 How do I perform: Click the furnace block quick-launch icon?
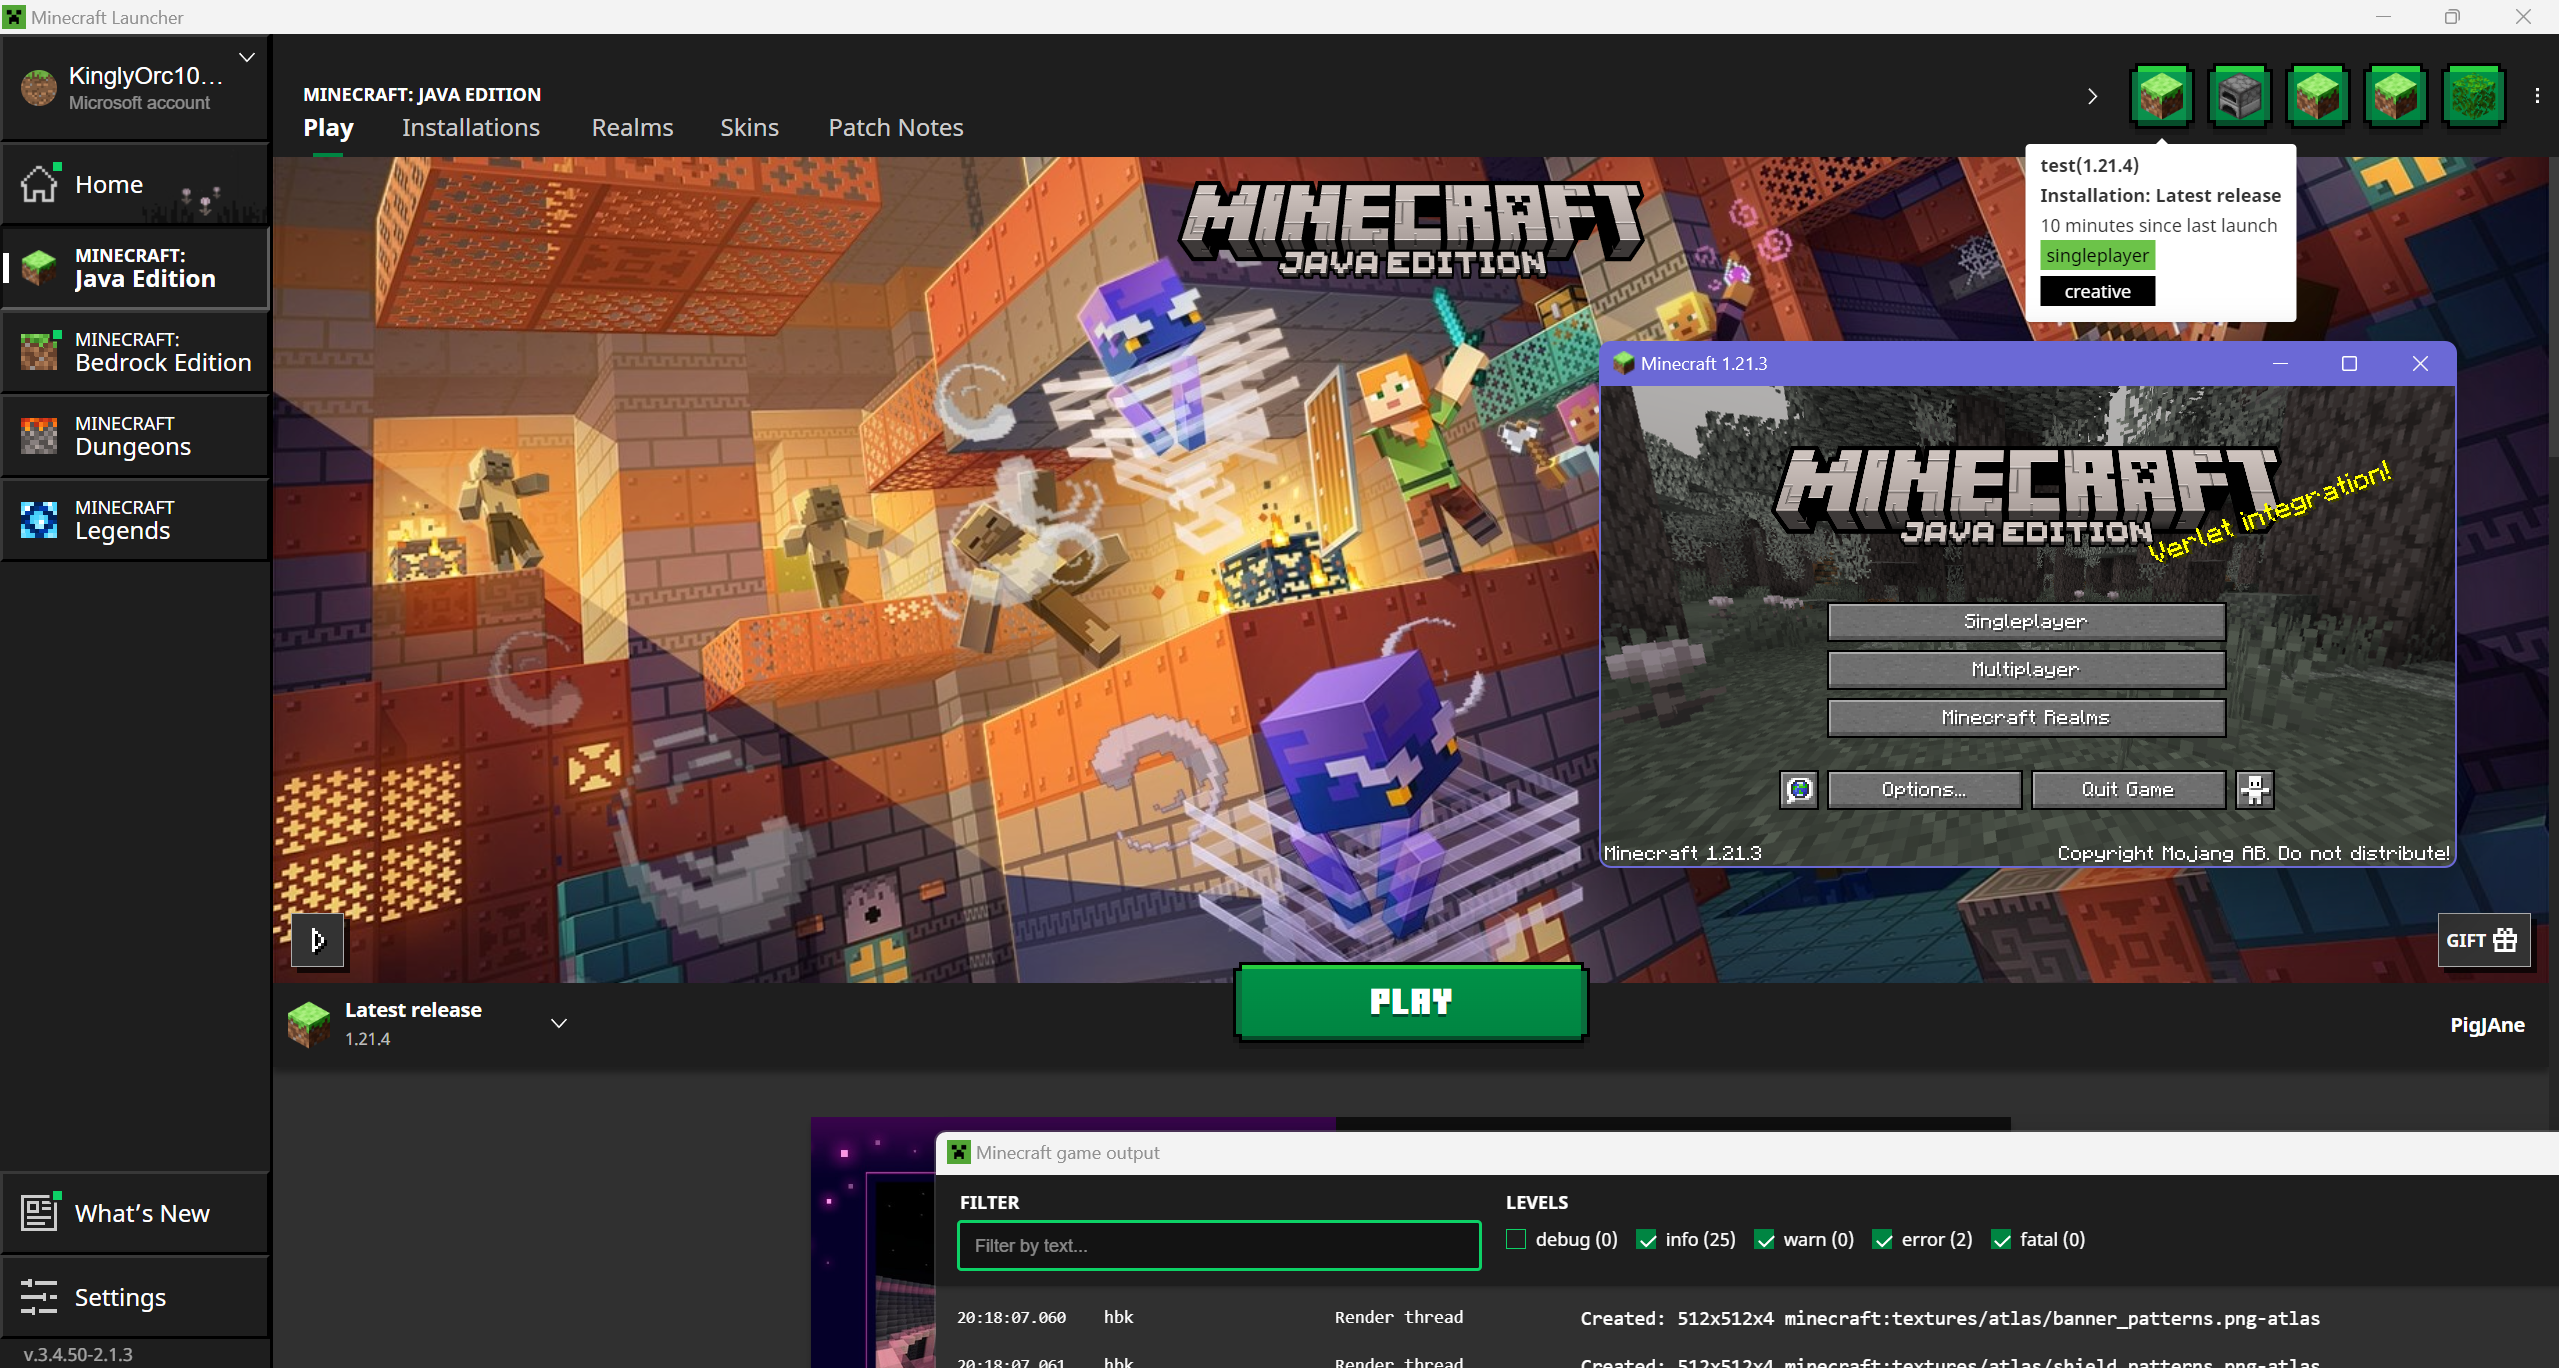click(2239, 97)
